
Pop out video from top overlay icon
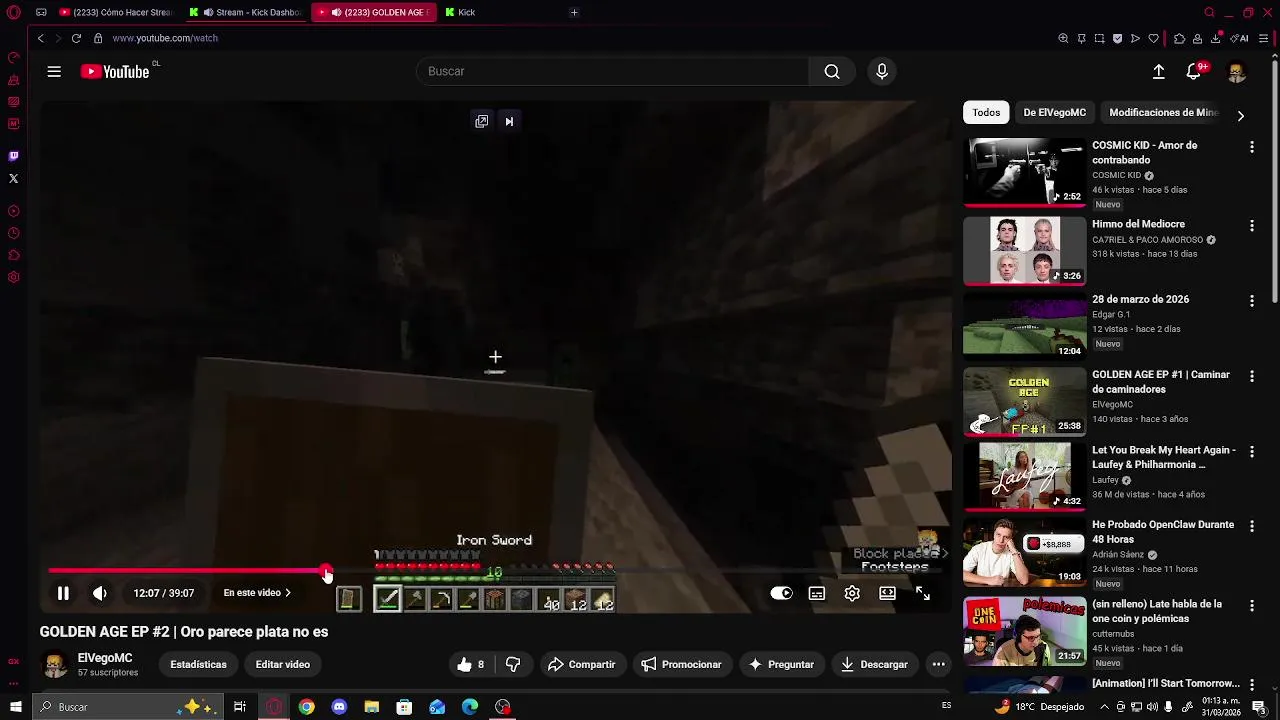click(x=482, y=121)
